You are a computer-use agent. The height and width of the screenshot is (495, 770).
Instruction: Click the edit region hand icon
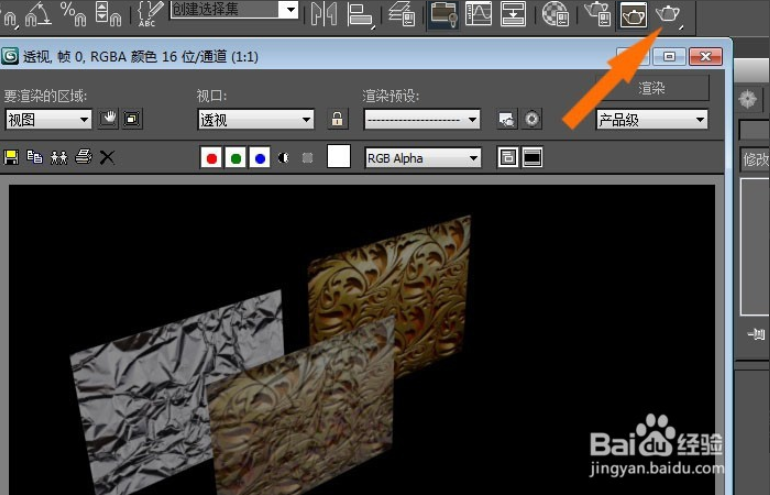(108, 119)
